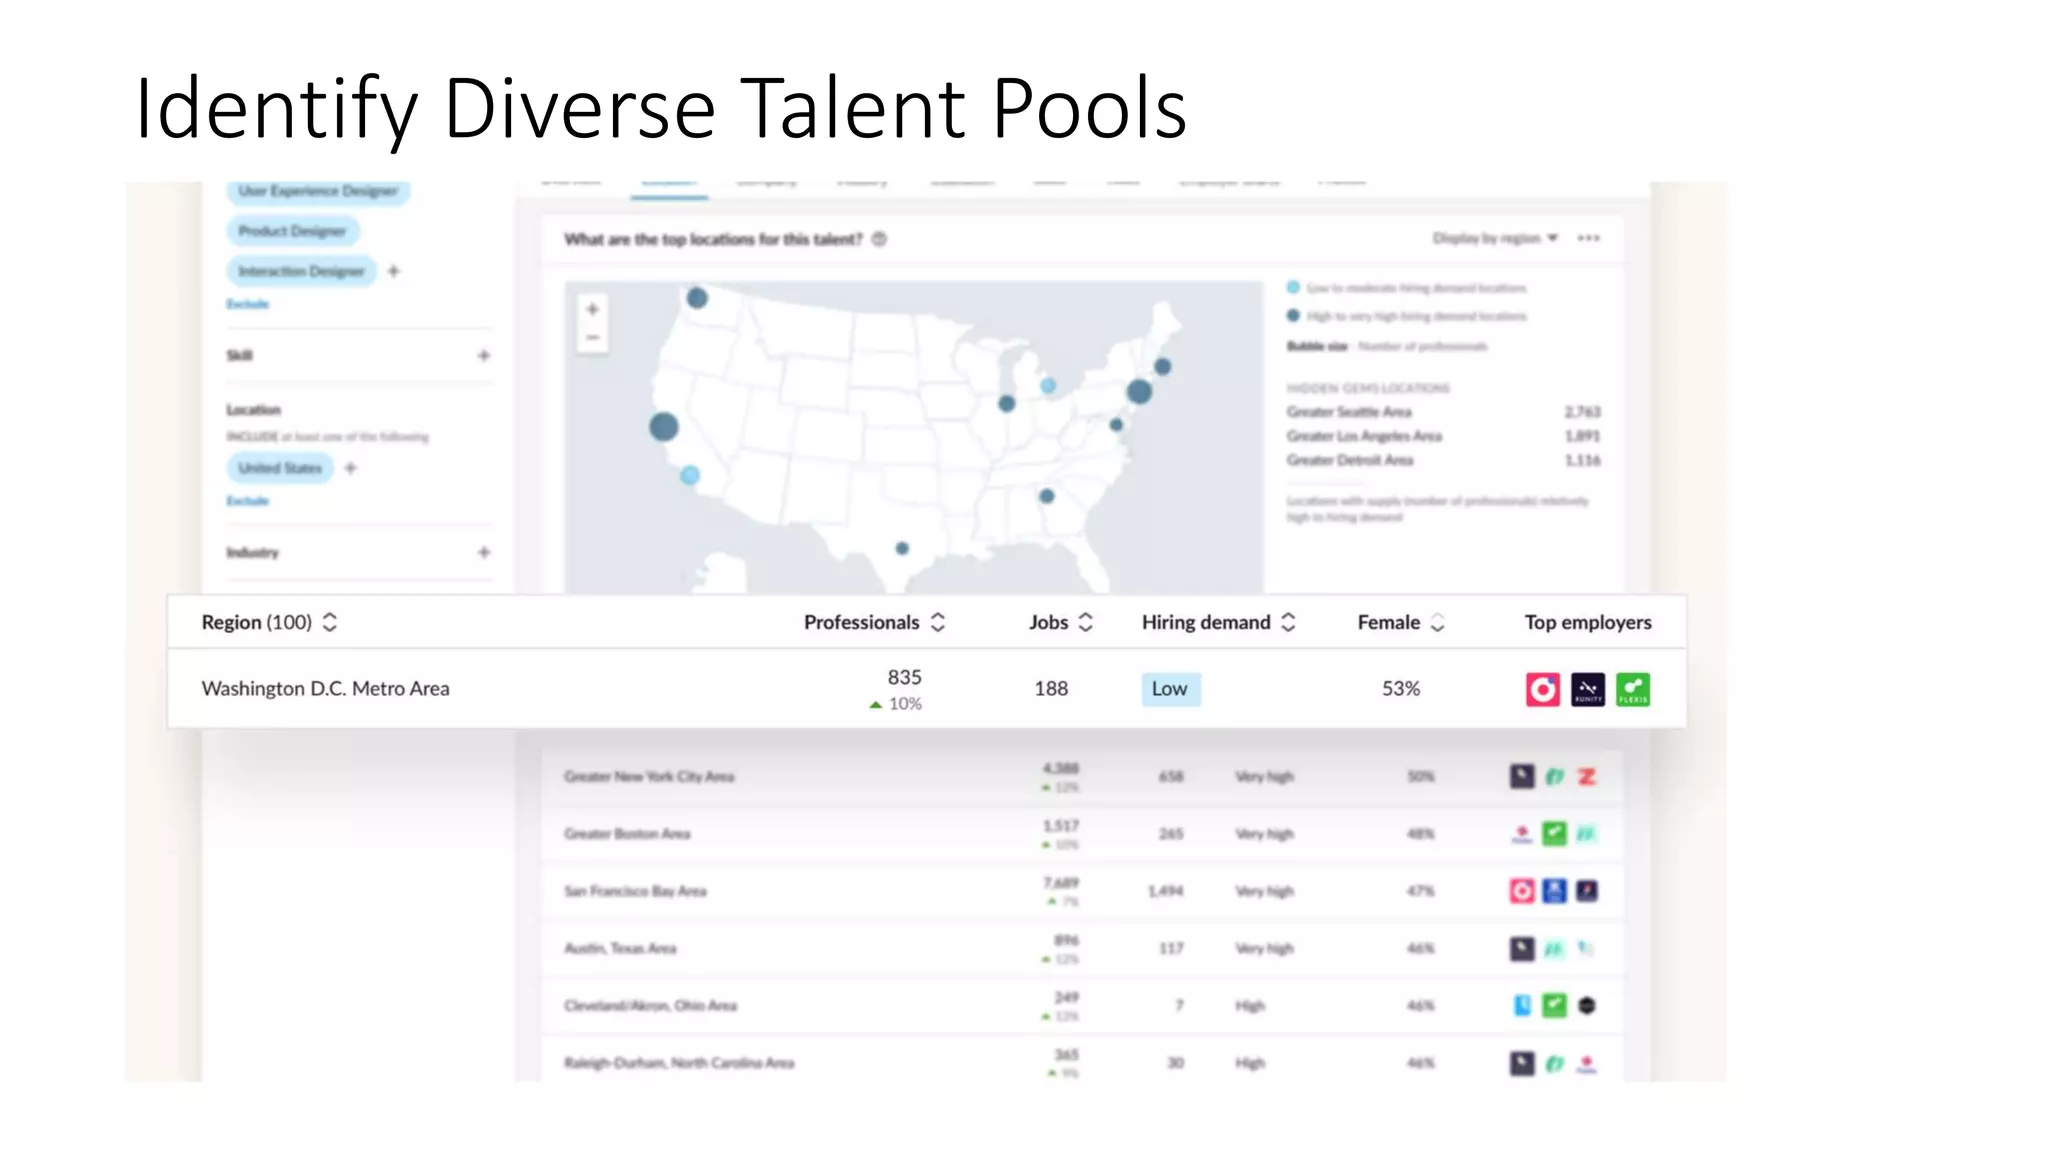Click the light blue Los Angeles map bubble
2048x1152 pixels.
690,476
